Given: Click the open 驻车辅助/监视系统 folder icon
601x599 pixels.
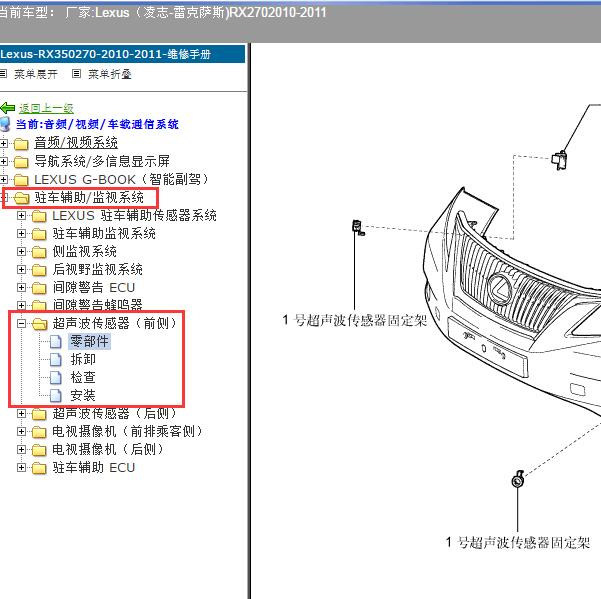Looking at the screenshot, I should pyautogui.click(x=21, y=198).
